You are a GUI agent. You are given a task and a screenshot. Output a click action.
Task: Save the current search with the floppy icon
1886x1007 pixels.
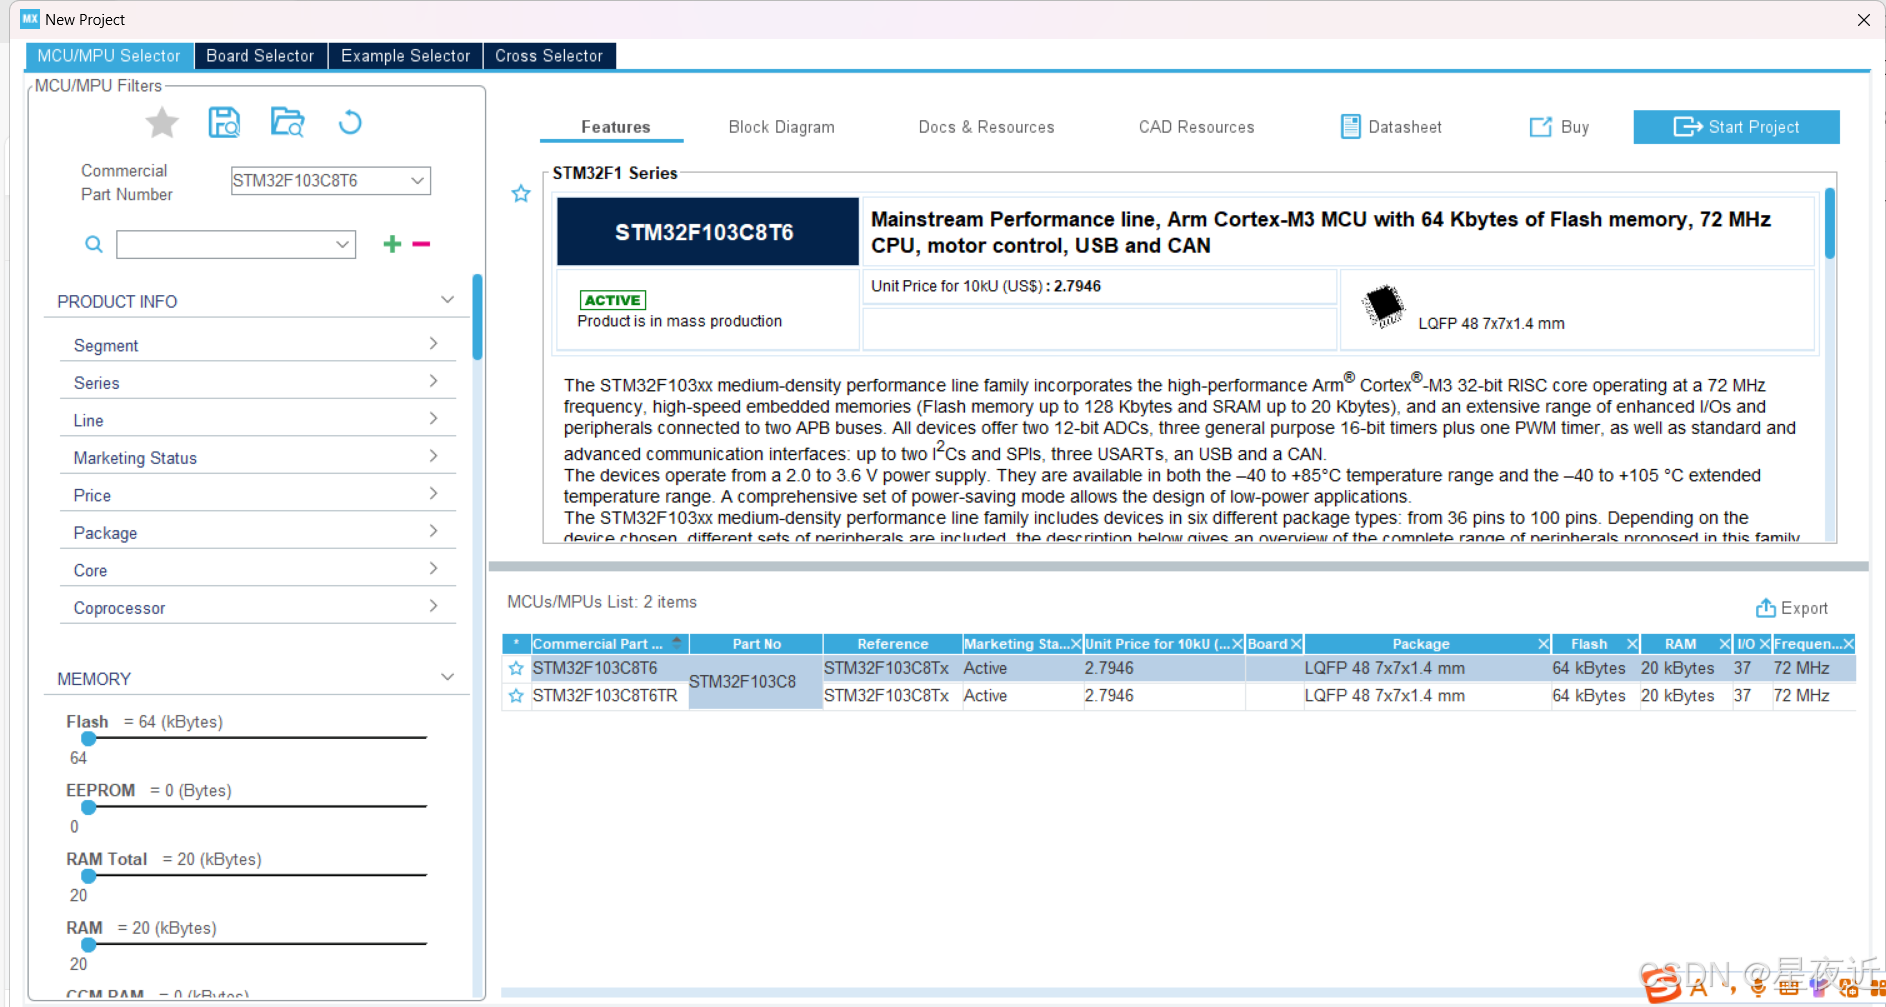224,123
